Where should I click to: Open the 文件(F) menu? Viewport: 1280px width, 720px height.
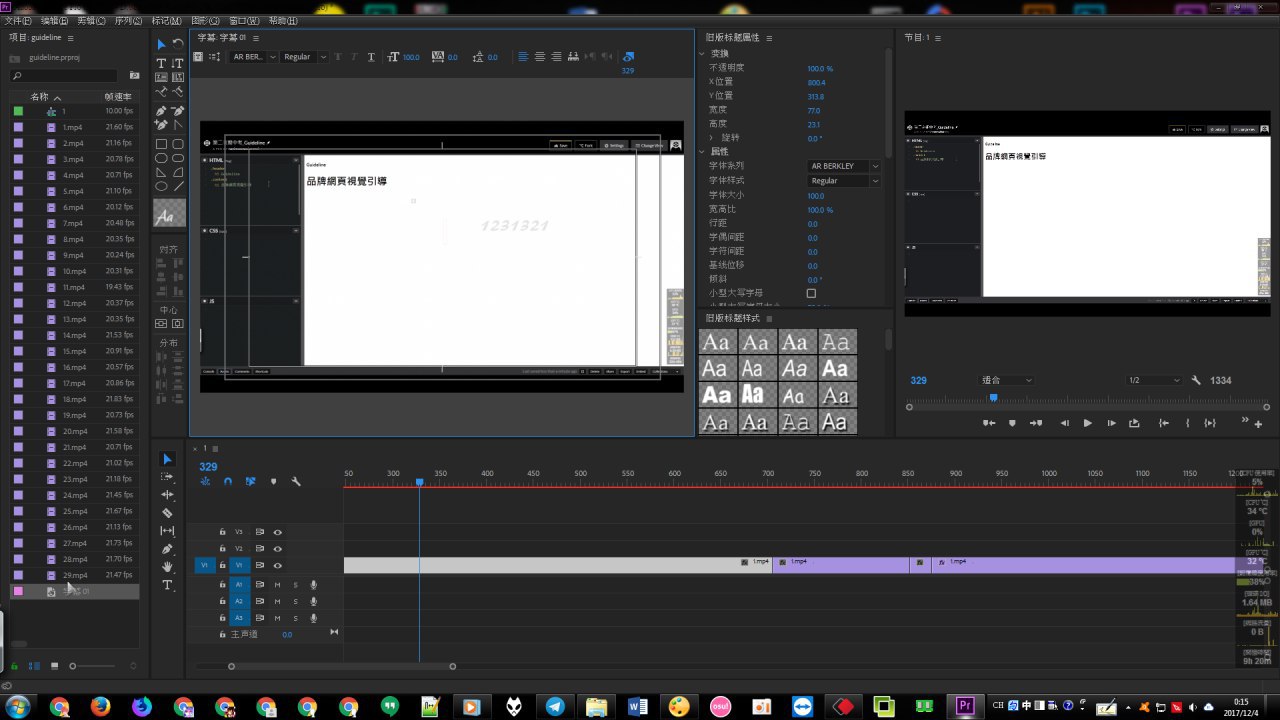click(18, 20)
